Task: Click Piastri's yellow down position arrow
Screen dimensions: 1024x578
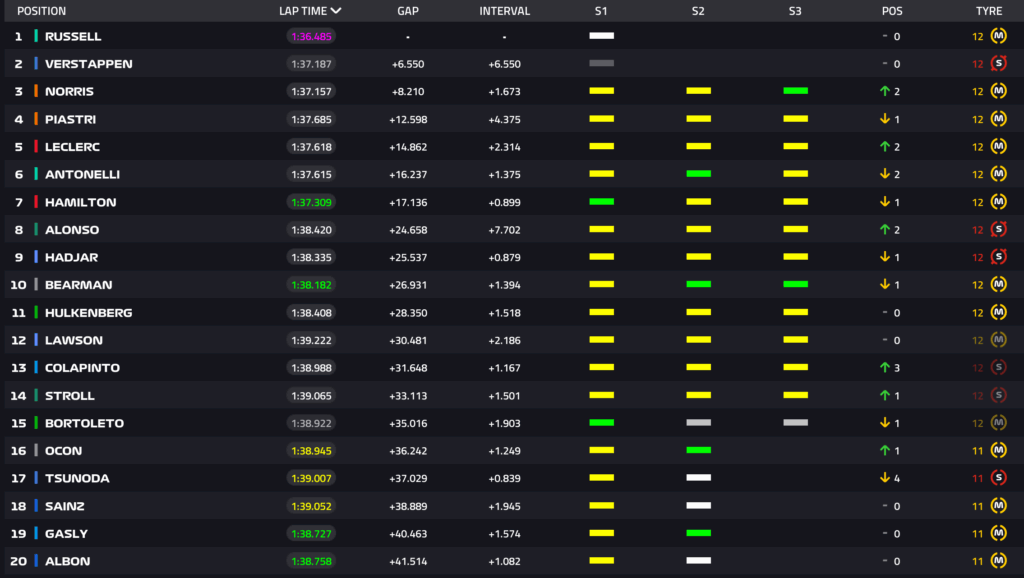Action: [885, 119]
